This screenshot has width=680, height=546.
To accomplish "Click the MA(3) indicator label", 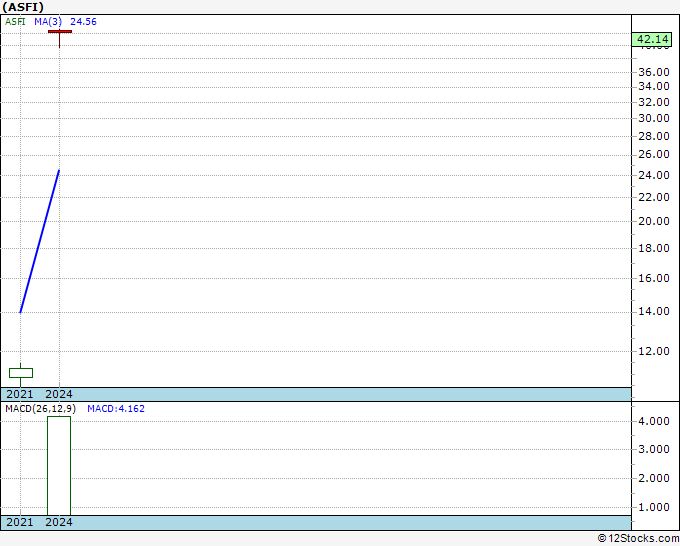I will click(48, 20).
